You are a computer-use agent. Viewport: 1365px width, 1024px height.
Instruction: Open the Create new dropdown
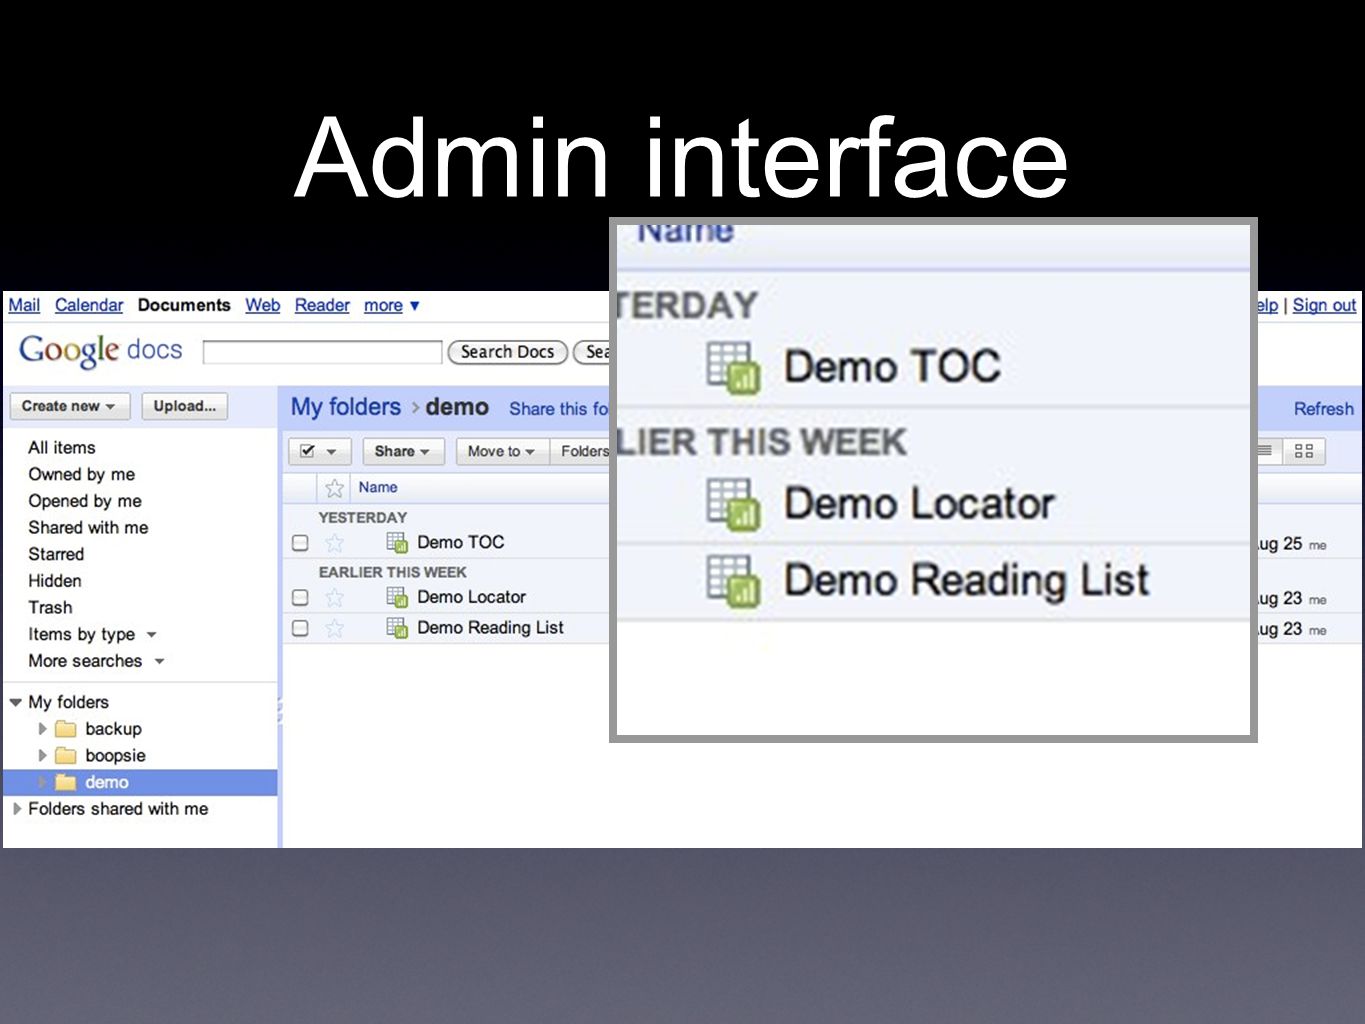(69, 406)
